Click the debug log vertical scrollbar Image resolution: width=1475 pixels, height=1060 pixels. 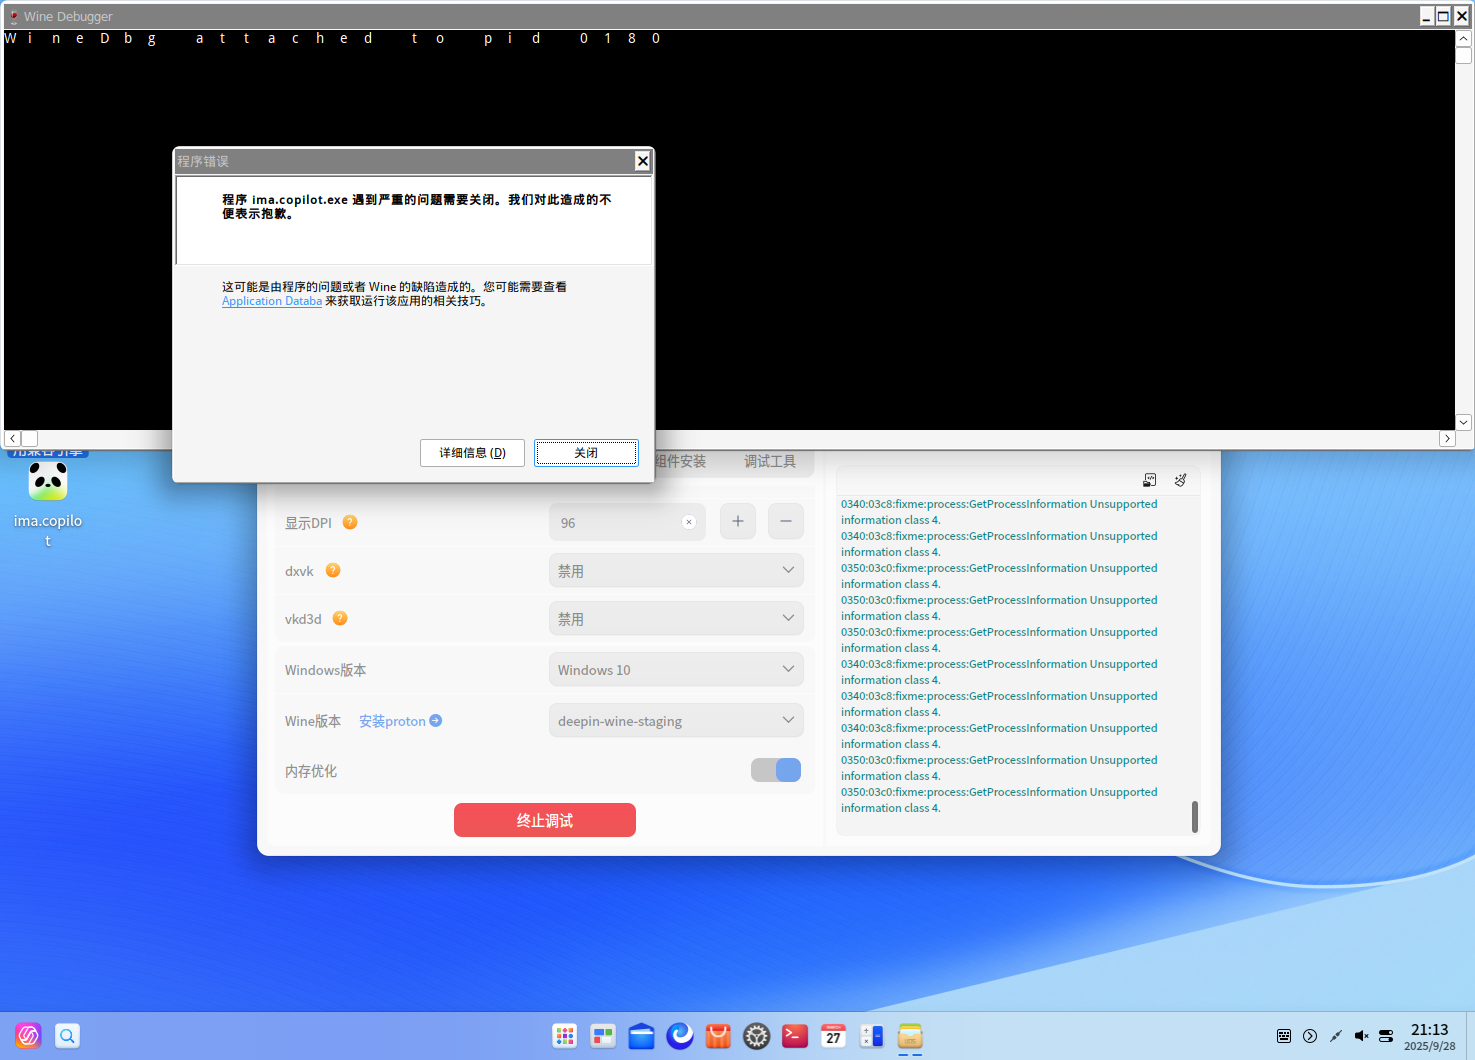1195,816
